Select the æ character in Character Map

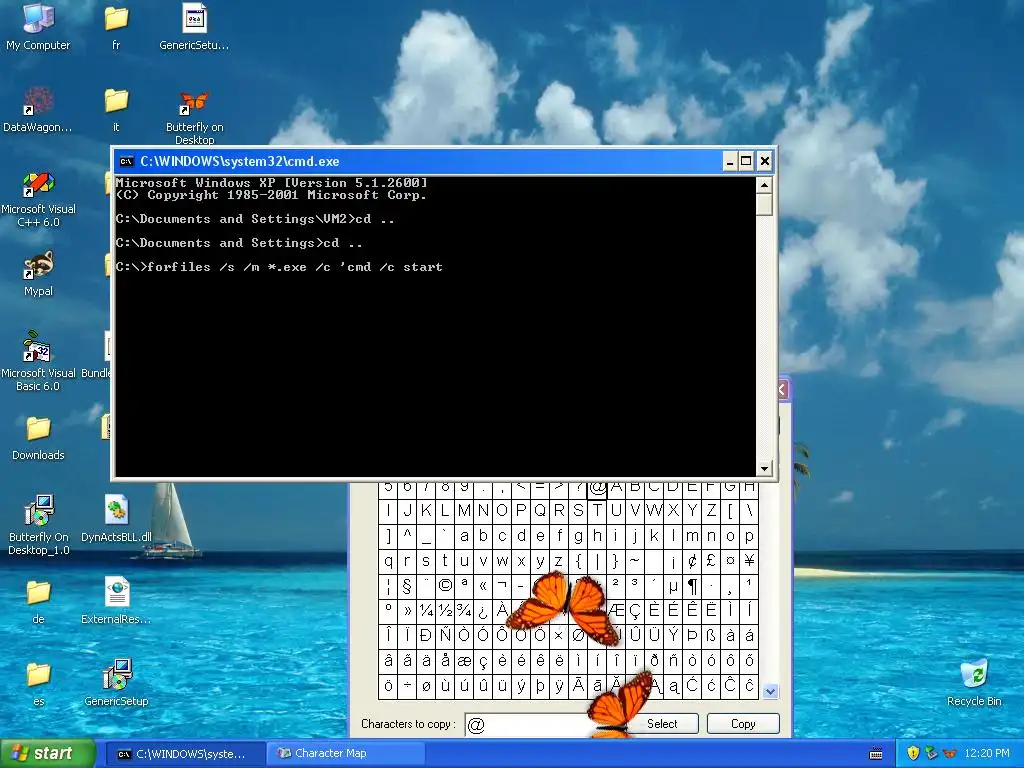pyautogui.click(x=464, y=661)
